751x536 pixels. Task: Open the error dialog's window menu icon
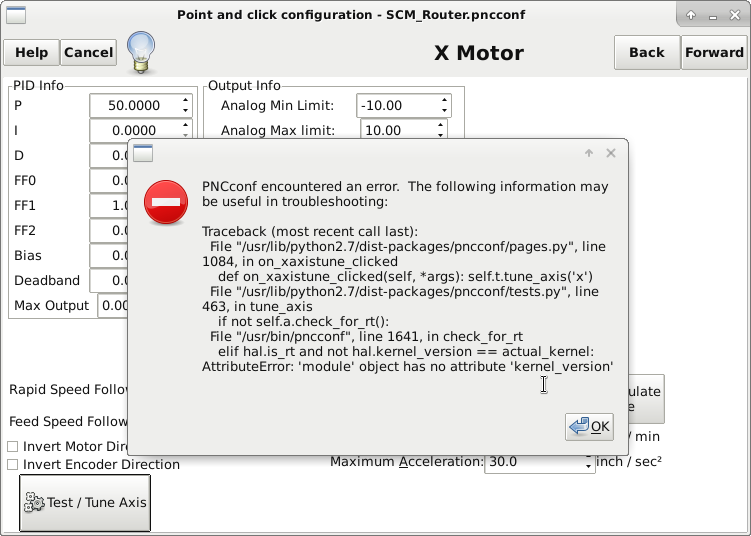click(x=143, y=153)
